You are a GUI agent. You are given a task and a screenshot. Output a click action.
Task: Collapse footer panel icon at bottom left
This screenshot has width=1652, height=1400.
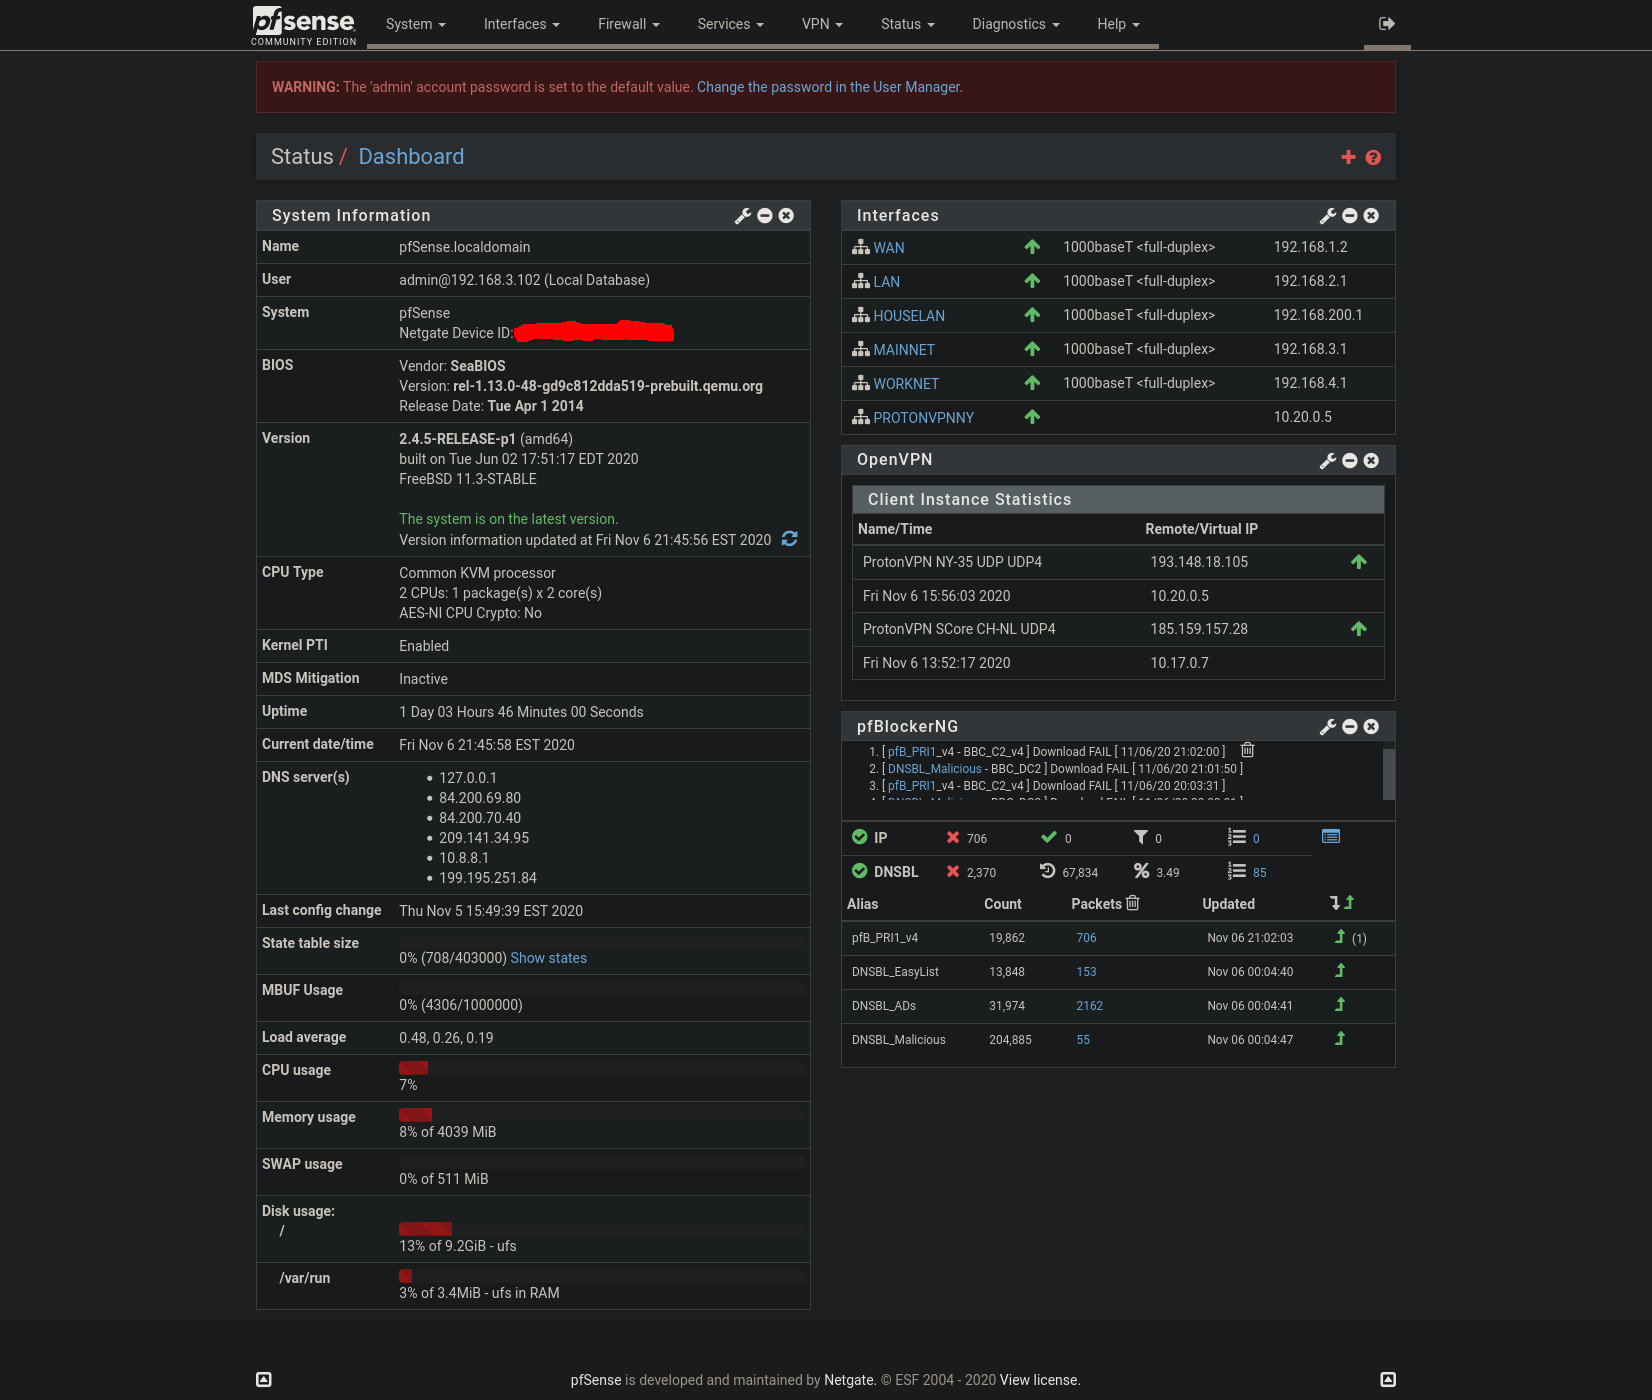coord(264,1380)
